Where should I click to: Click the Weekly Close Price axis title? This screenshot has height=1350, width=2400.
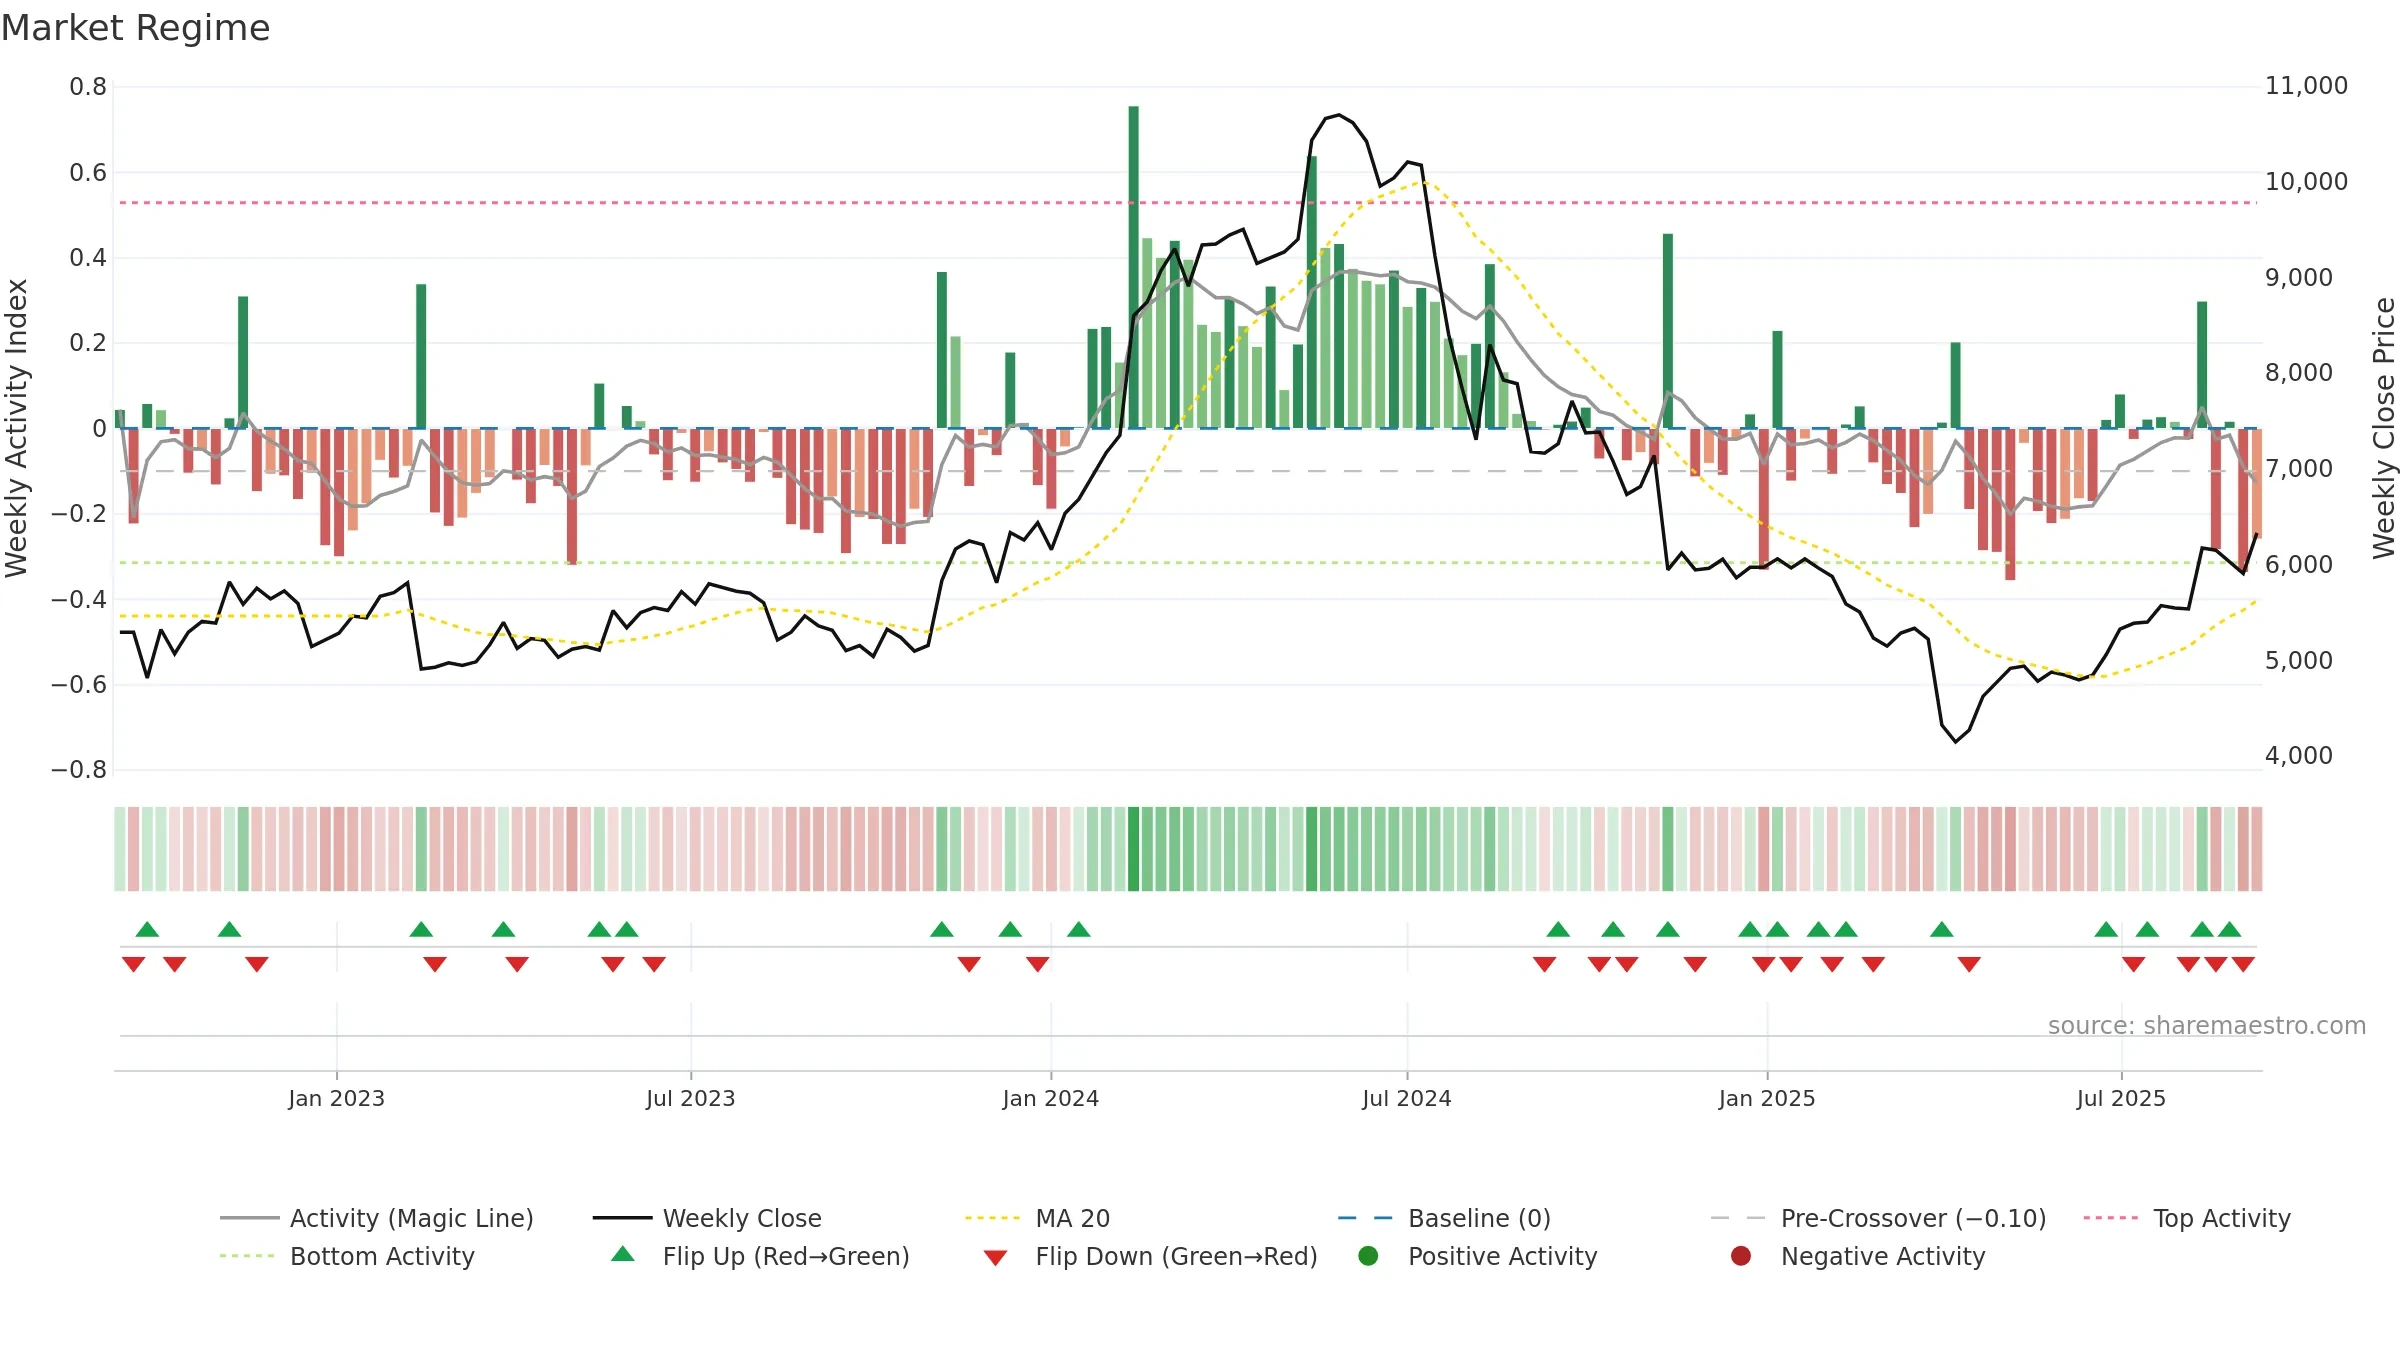tap(2384, 428)
